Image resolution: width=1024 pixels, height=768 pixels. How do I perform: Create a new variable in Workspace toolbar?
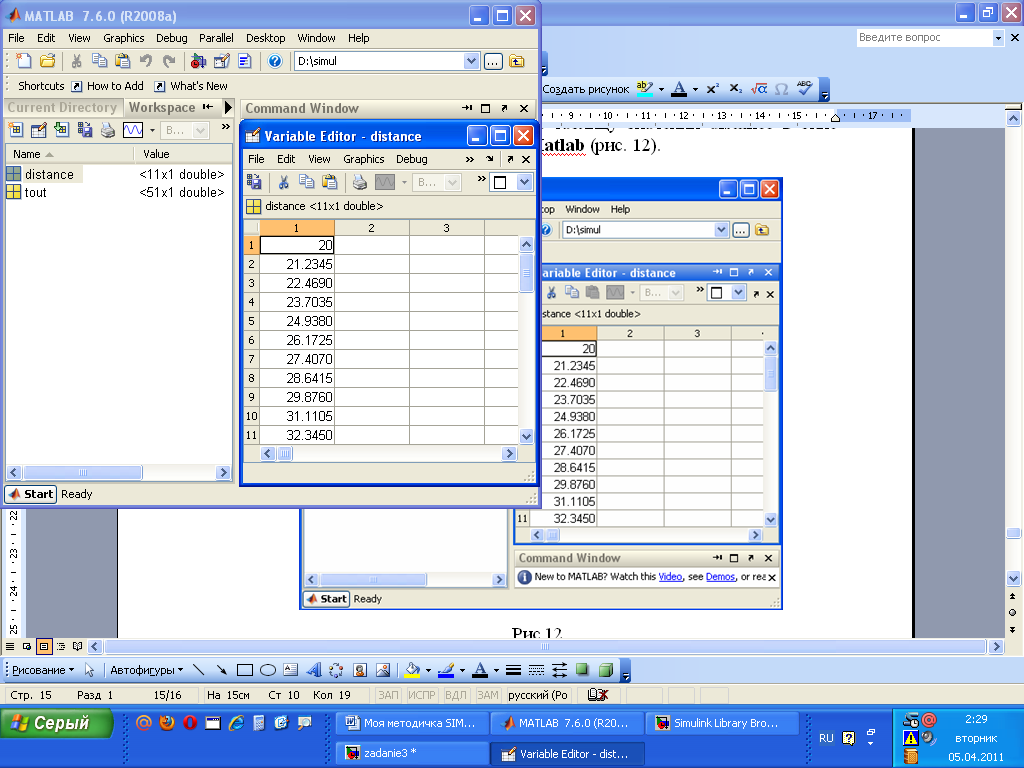16,130
